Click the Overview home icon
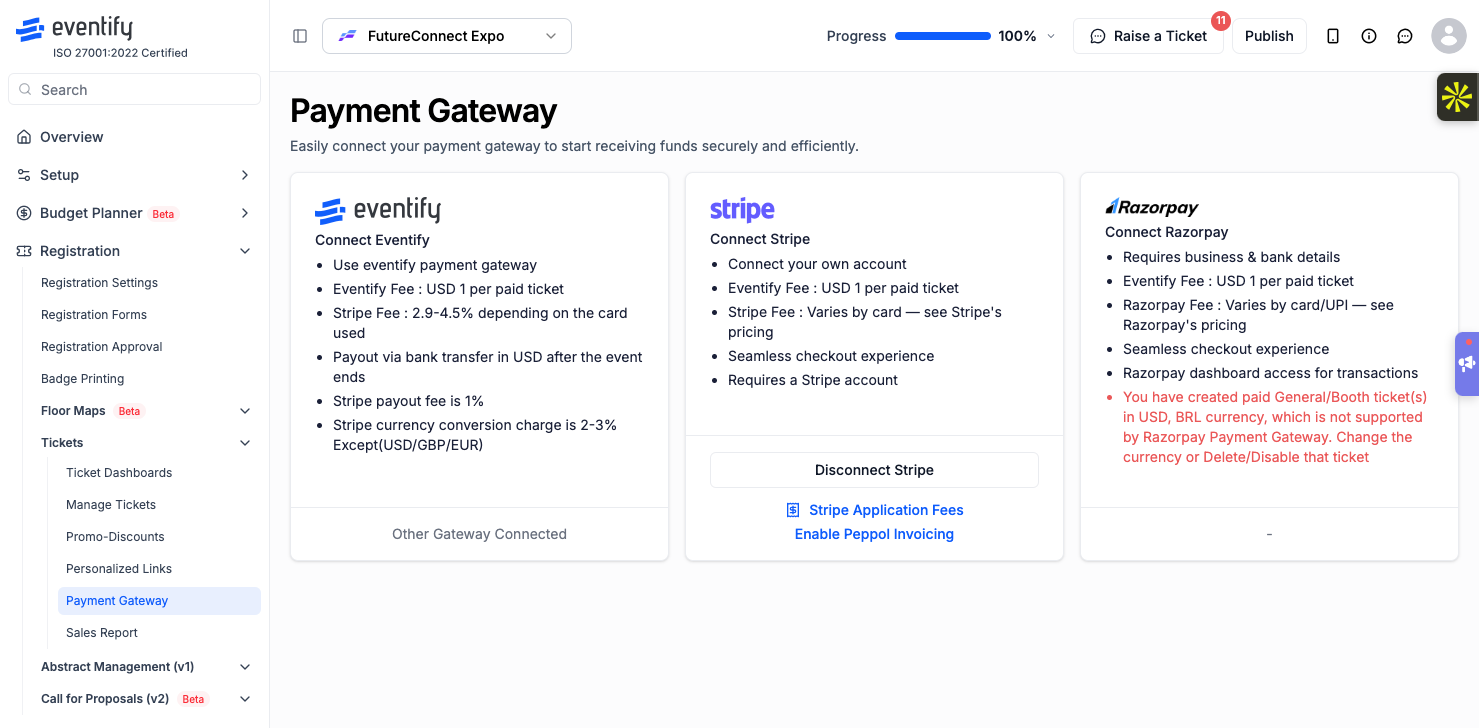Image resolution: width=1479 pixels, height=728 pixels. click(x=24, y=137)
